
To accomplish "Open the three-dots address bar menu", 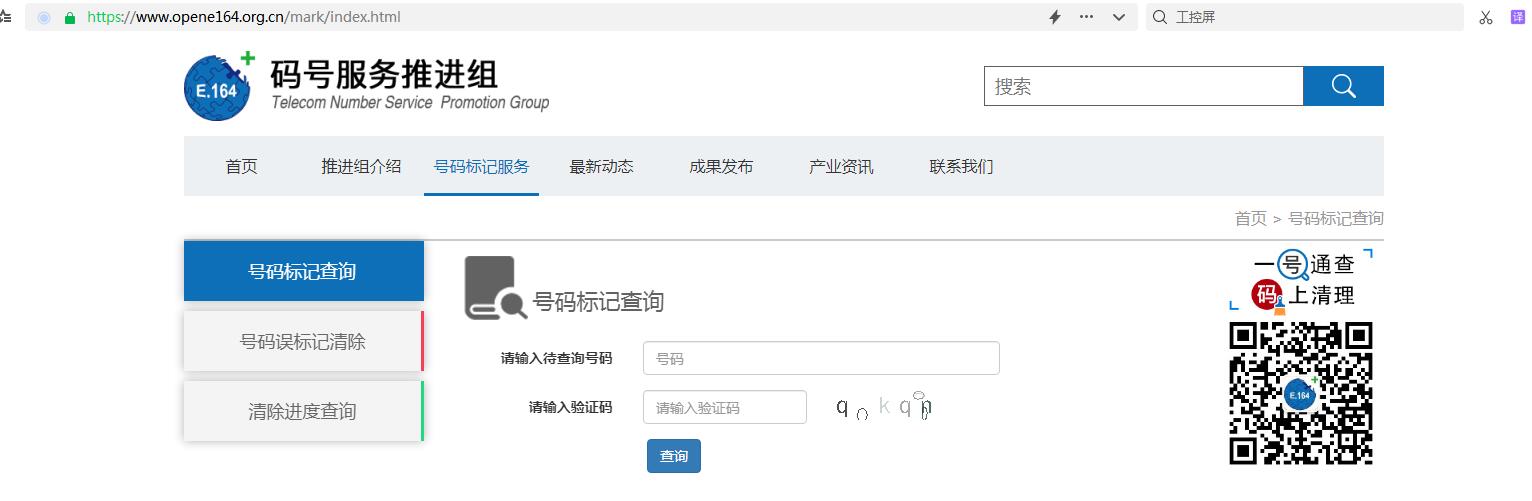I will coord(1086,18).
